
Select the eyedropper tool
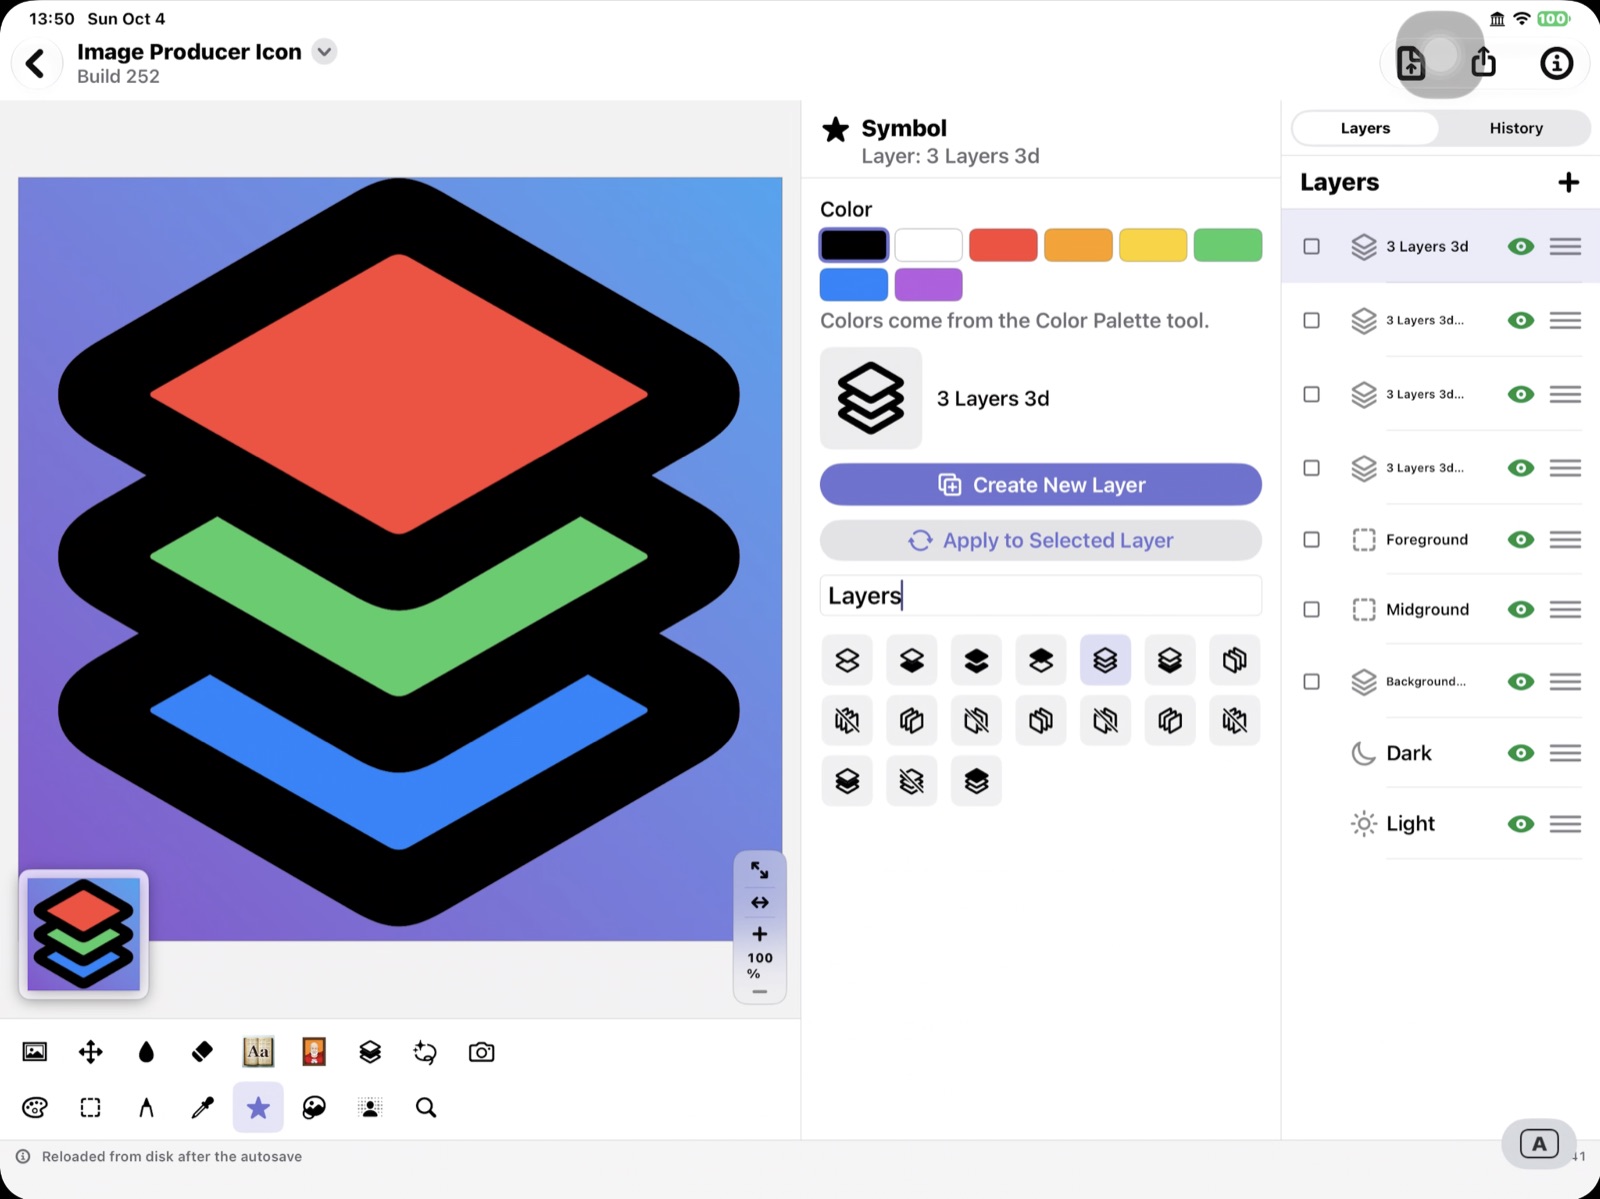202,1107
